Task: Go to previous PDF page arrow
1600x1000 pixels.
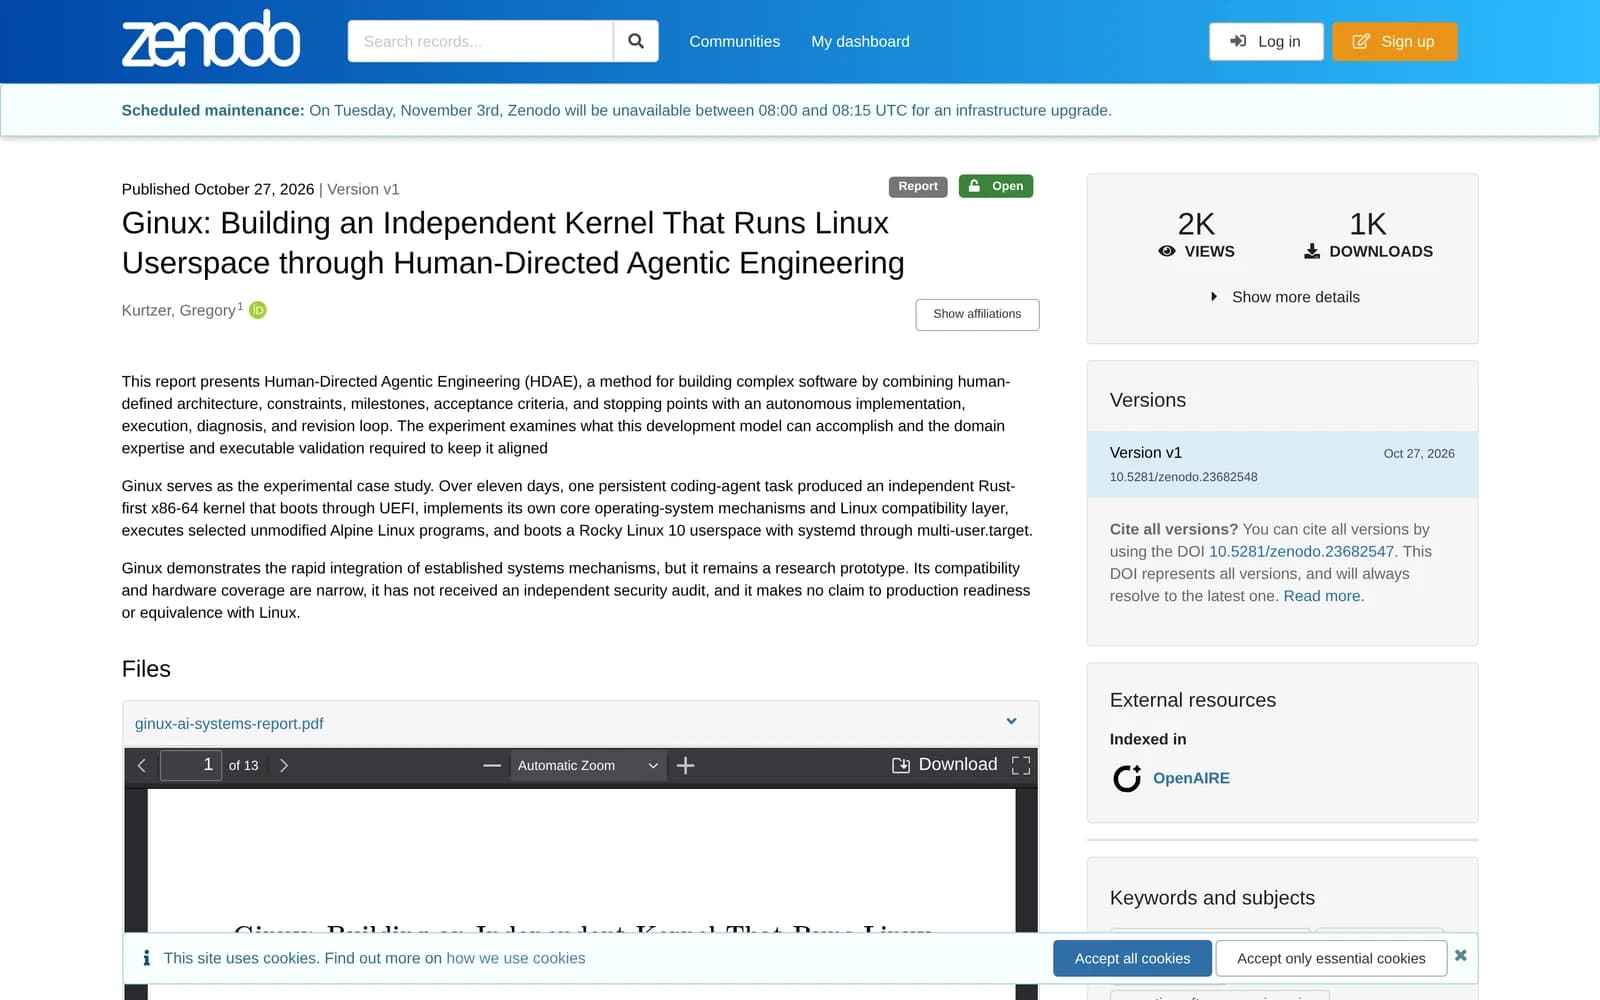Action: click(x=142, y=765)
